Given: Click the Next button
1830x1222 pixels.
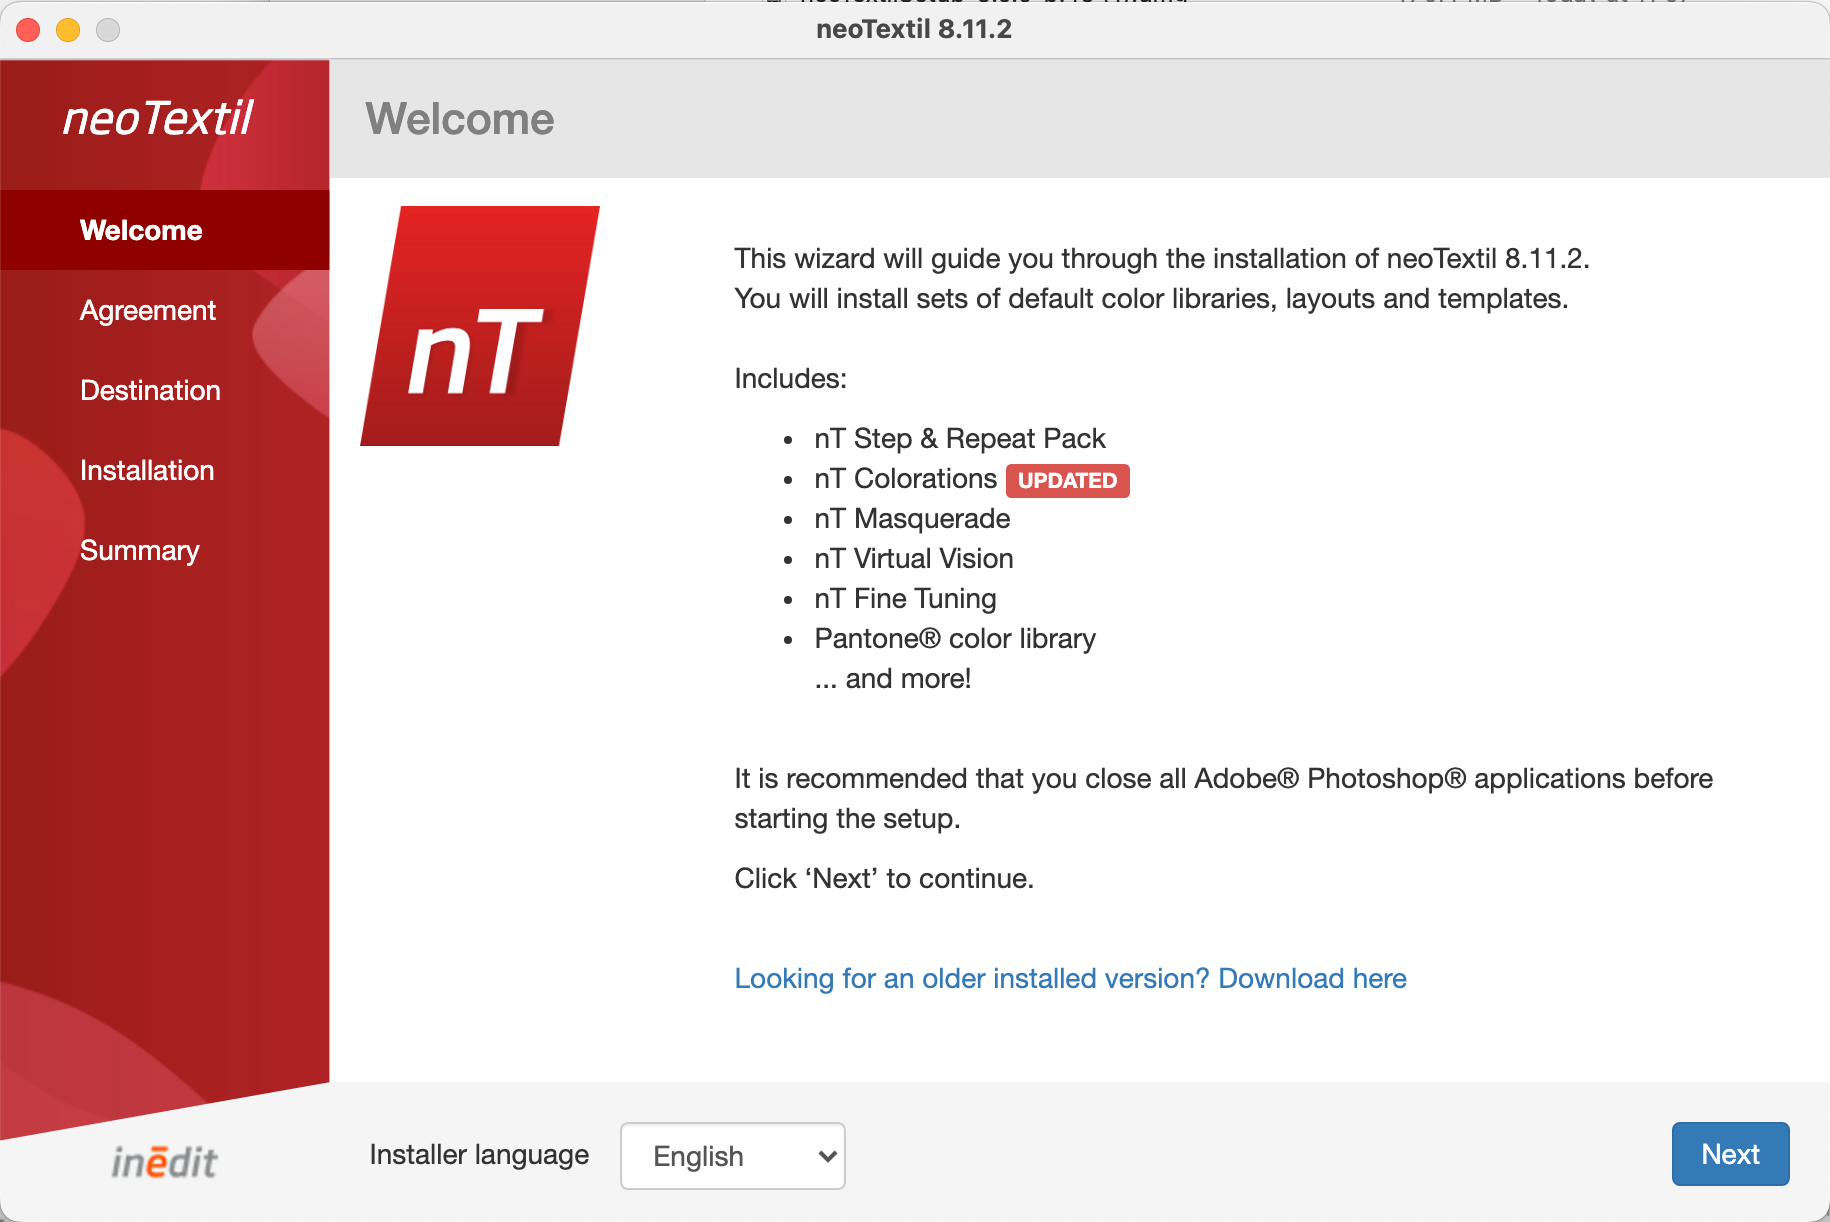Looking at the screenshot, I should (1730, 1154).
